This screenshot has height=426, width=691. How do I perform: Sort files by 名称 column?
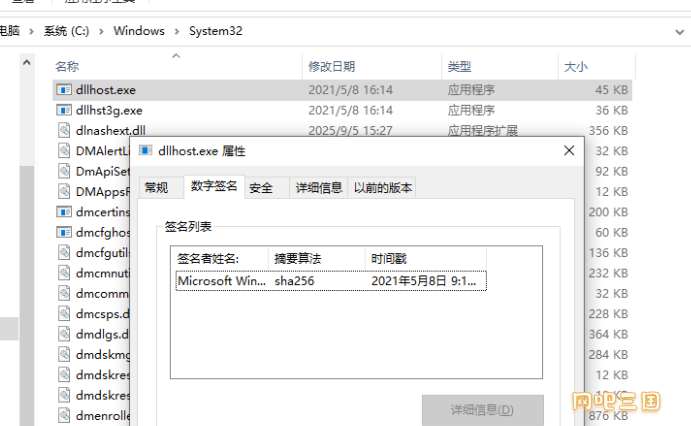[176, 67]
